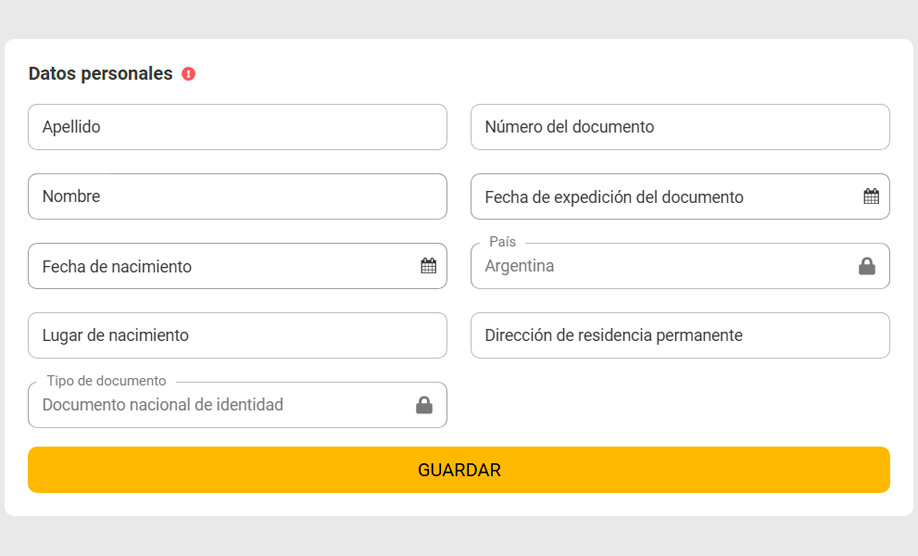Open calendar picker for Fecha de nacimiento

[428, 266]
